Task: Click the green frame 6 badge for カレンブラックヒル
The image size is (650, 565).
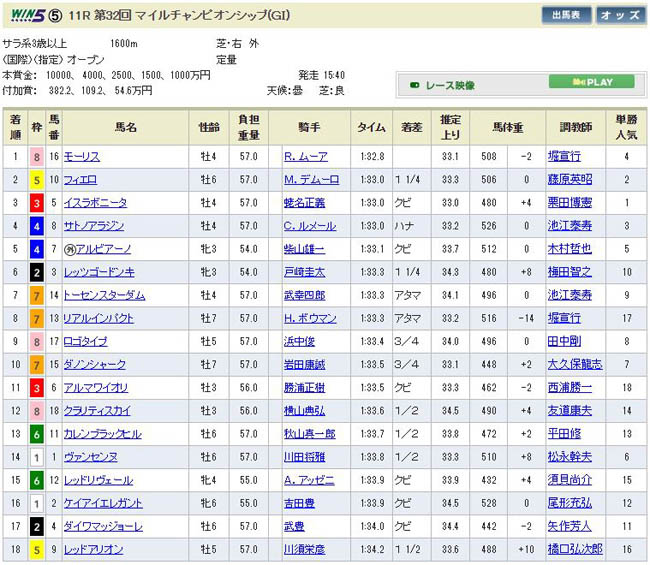Action: (x=38, y=433)
